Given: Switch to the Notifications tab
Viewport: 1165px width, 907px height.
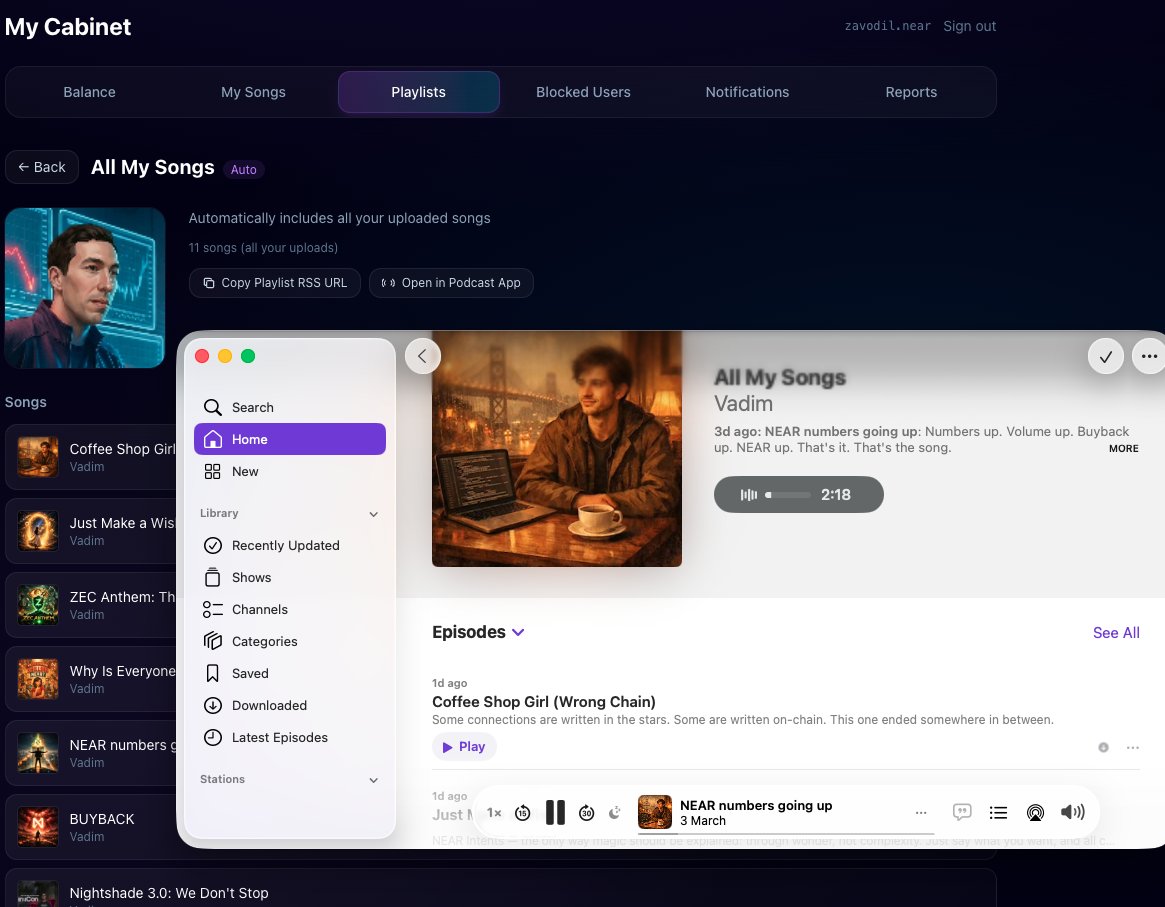Looking at the screenshot, I should [x=747, y=92].
